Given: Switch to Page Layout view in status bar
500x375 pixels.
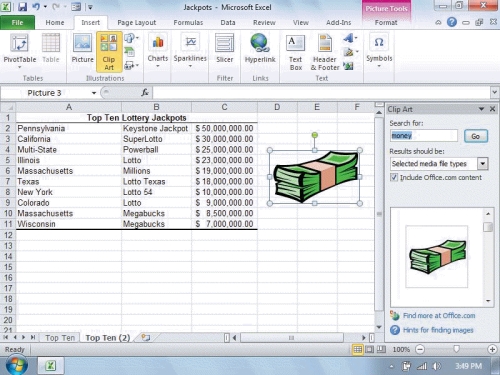Looking at the screenshot, I should 369,349.
